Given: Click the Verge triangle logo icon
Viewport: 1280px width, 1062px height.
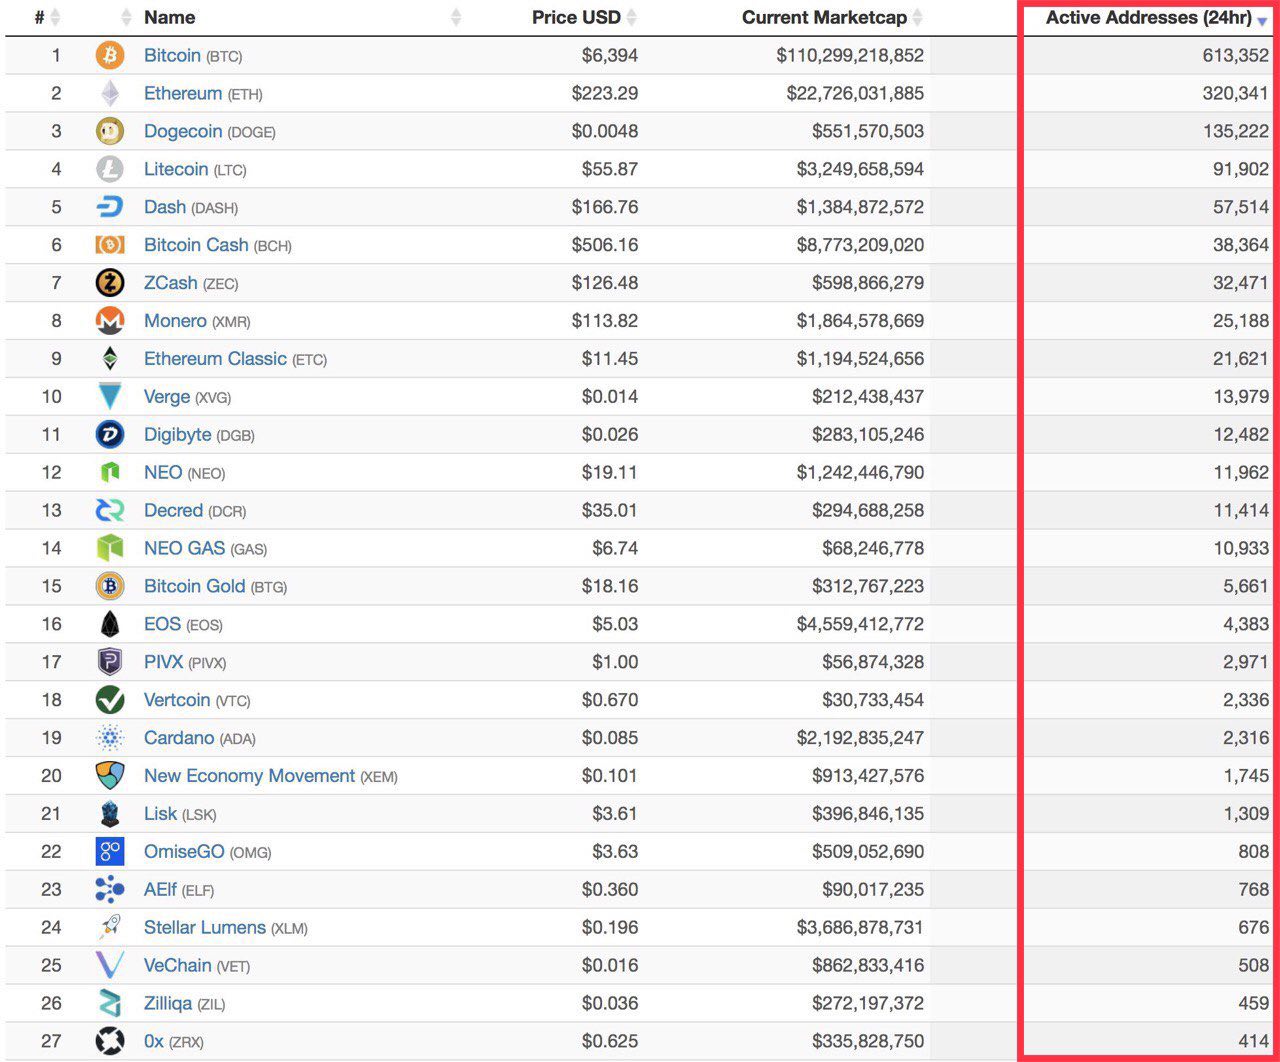Looking at the screenshot, I should (110, 397).
